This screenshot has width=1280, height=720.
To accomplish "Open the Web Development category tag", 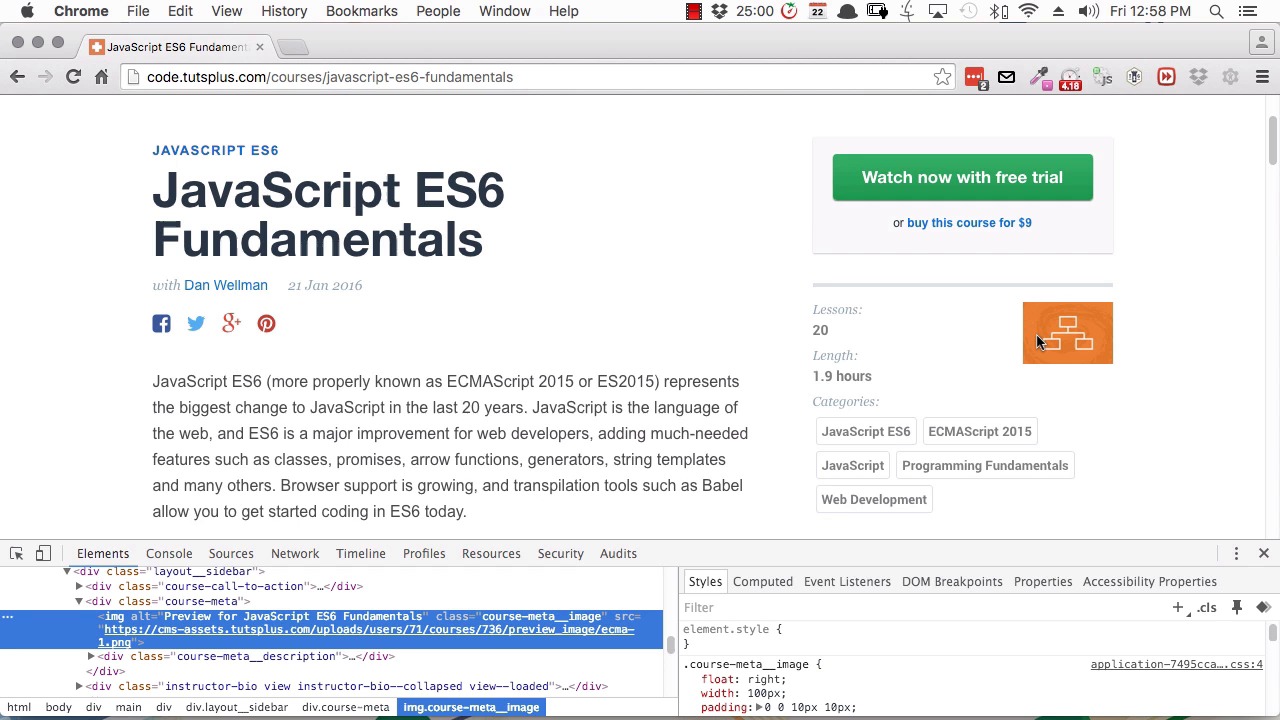I will [x=874, y=499].
